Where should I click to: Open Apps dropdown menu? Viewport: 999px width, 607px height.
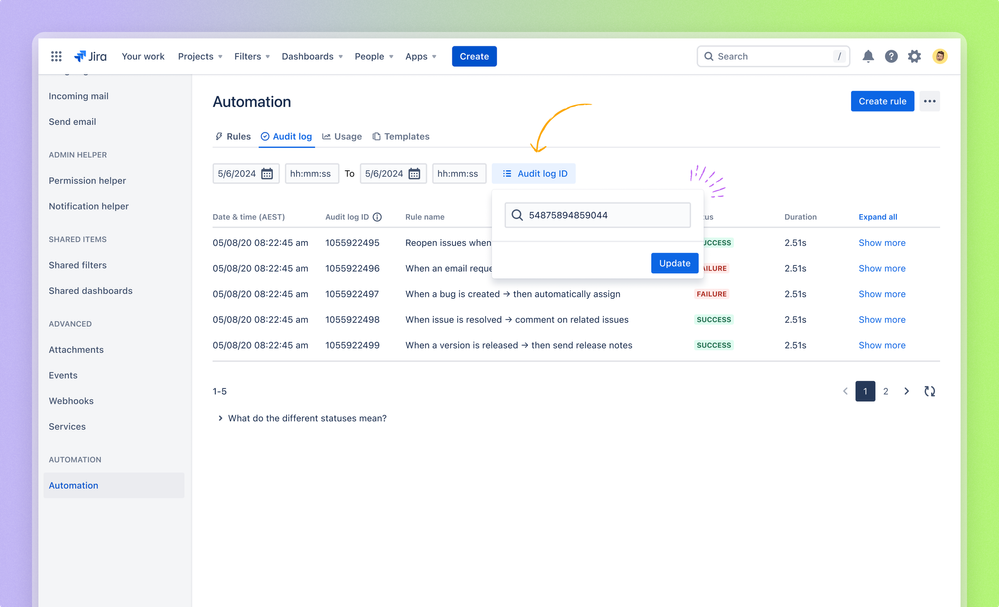tap(420, 56)
